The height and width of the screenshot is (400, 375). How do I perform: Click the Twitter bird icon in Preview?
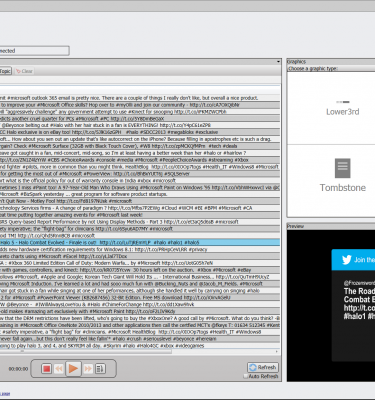pos(347,260)
